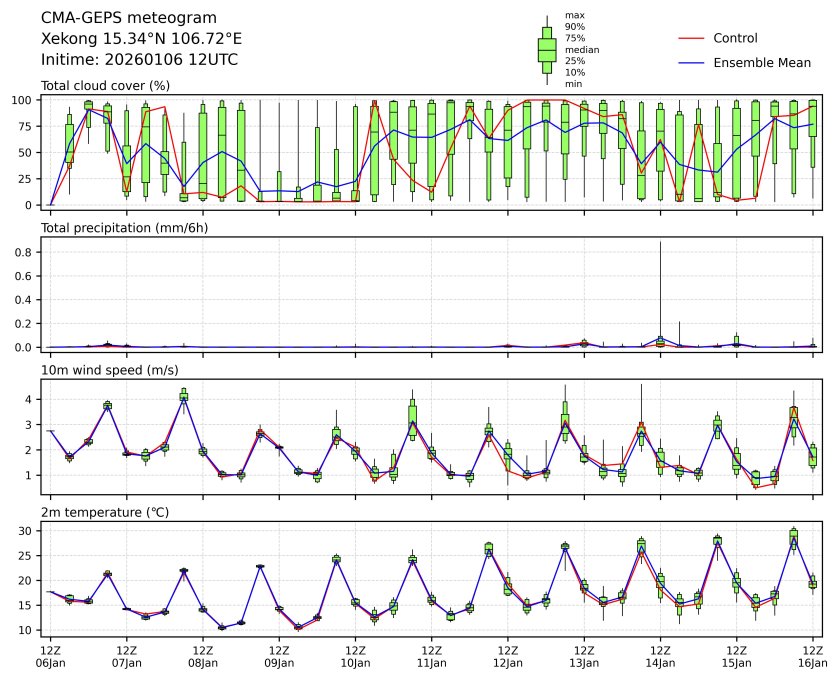Click the Xekong coordinates text
Screen dimensions: 839x680
pyautogui.click(x=141, y=39)
